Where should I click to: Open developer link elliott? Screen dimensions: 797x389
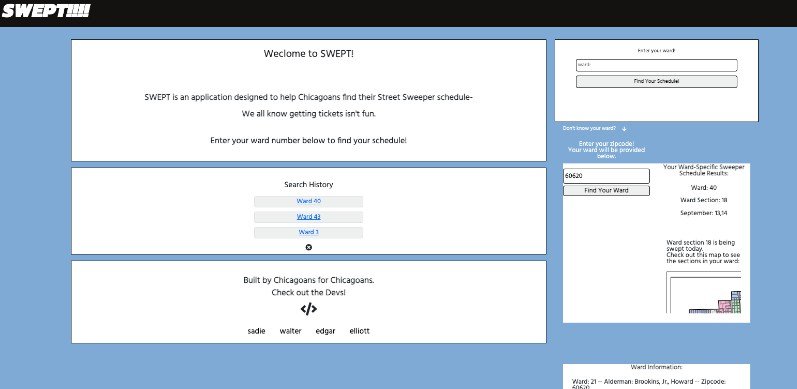[359, 331]
